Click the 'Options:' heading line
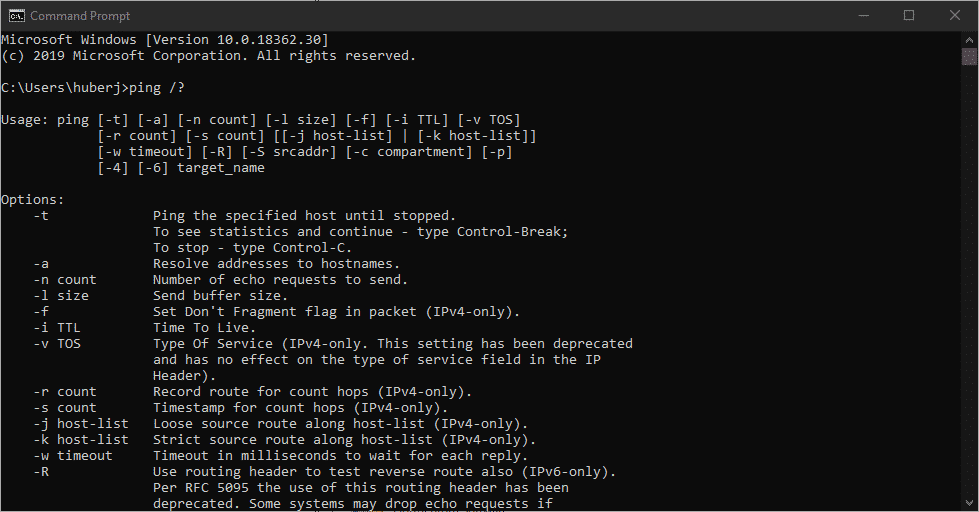This screenshot has height=512, width=979. [32, 200]
